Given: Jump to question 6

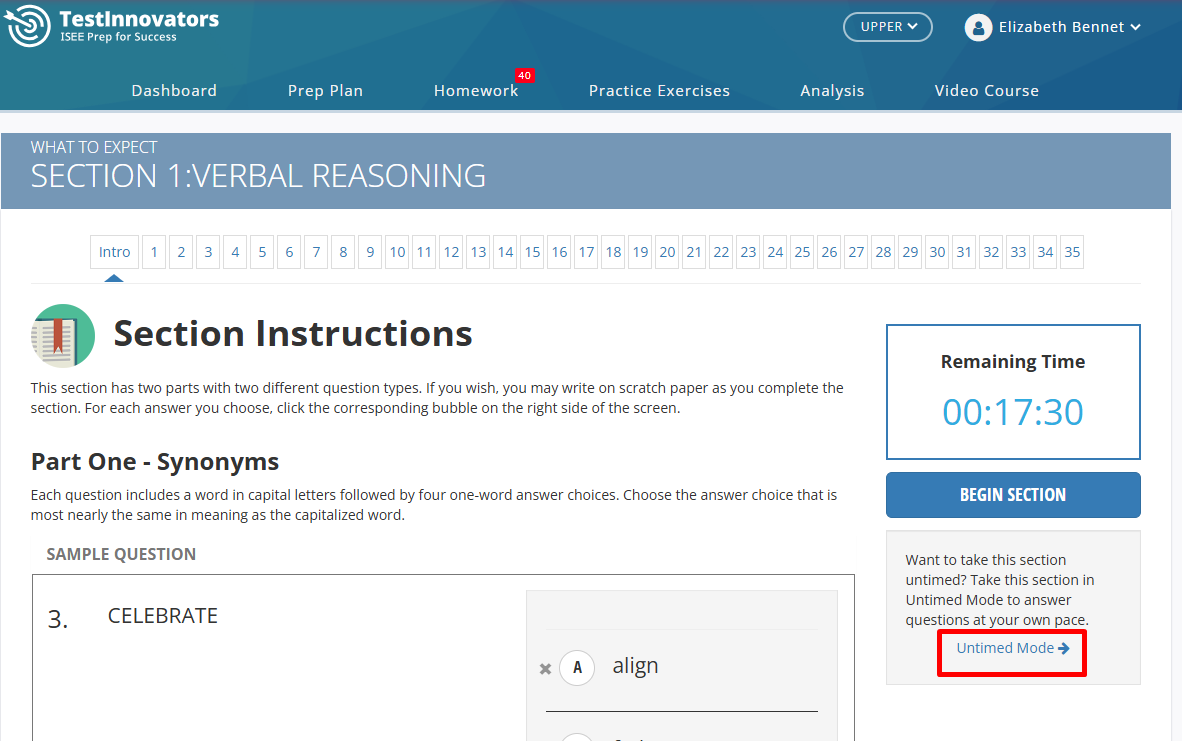Looking at the screenshot, I should 289,252.
